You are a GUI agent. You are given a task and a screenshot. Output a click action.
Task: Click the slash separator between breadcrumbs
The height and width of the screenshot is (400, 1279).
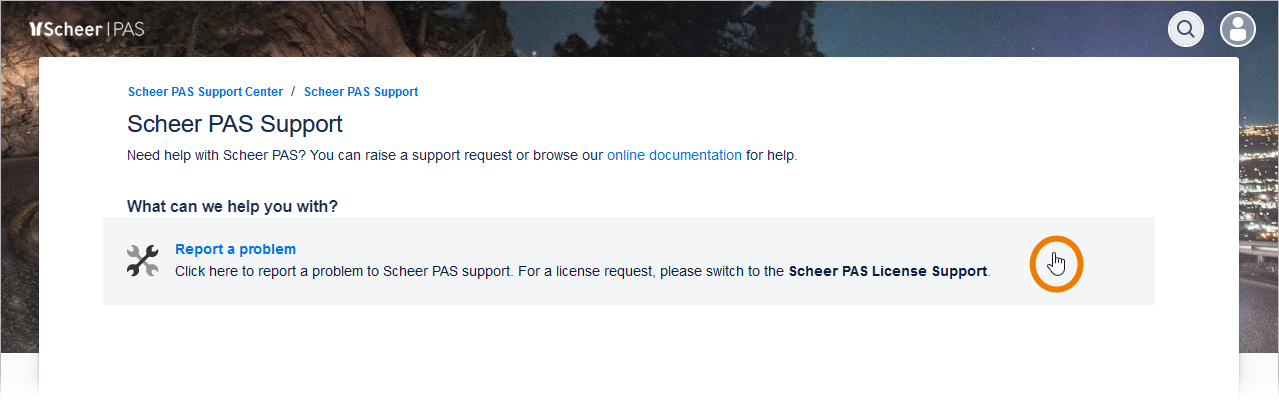(293, 92)
